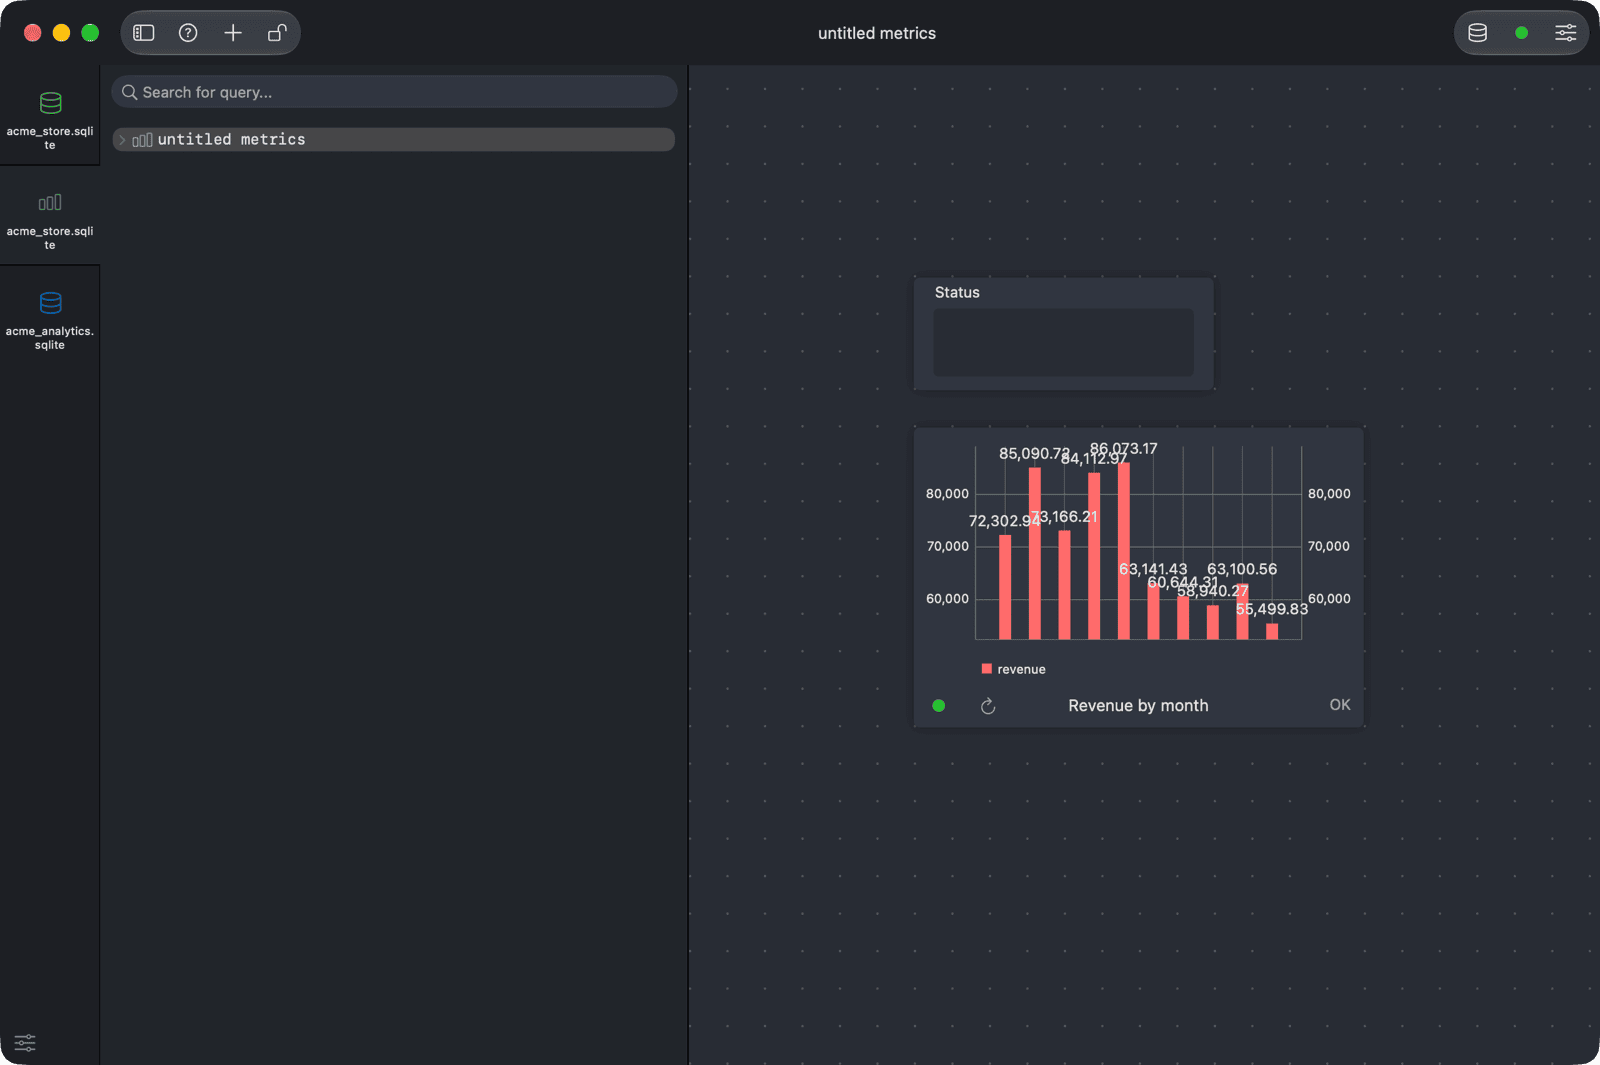Screen dimensions: 1600x1065
Task: Click the plus add button in toolbar
Action: coord(233,33)
